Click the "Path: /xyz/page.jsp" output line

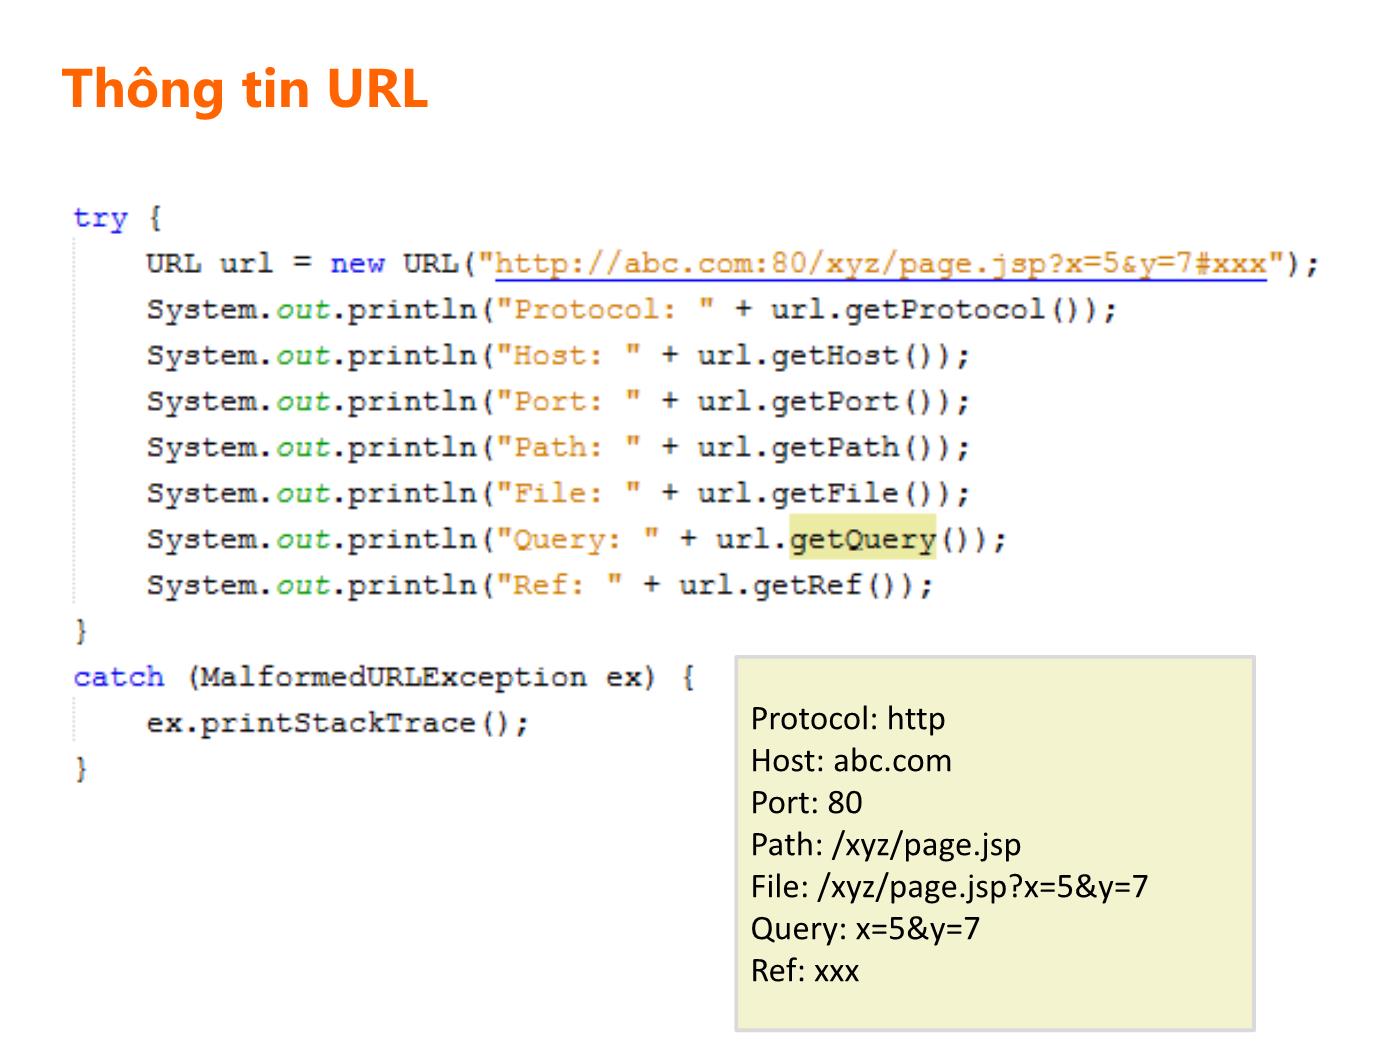[x=886, y=845]
